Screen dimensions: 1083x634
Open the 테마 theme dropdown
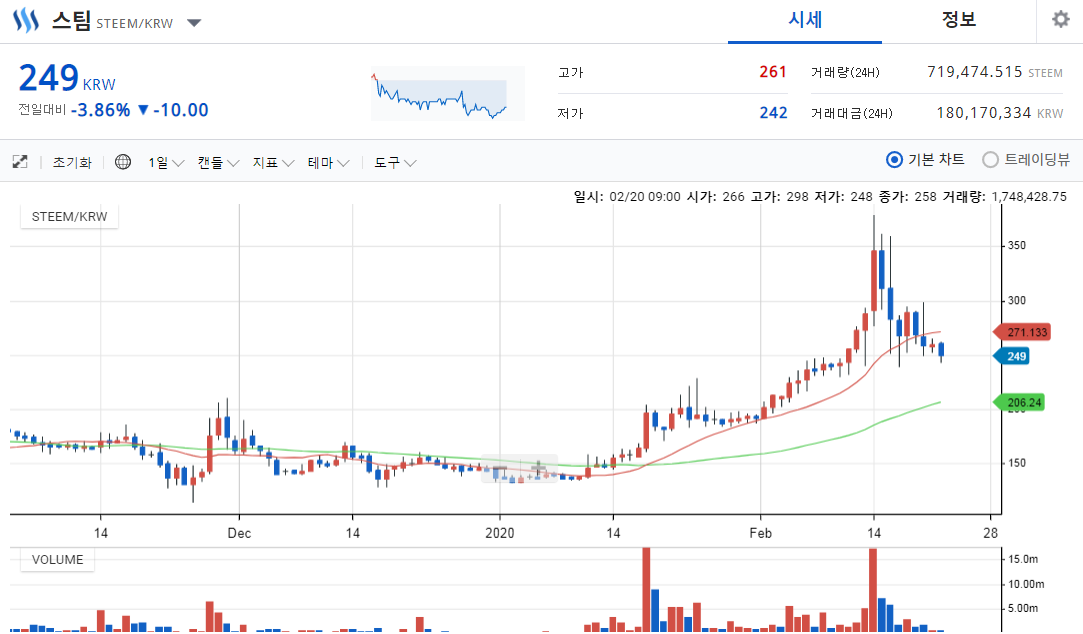point(328,163)
